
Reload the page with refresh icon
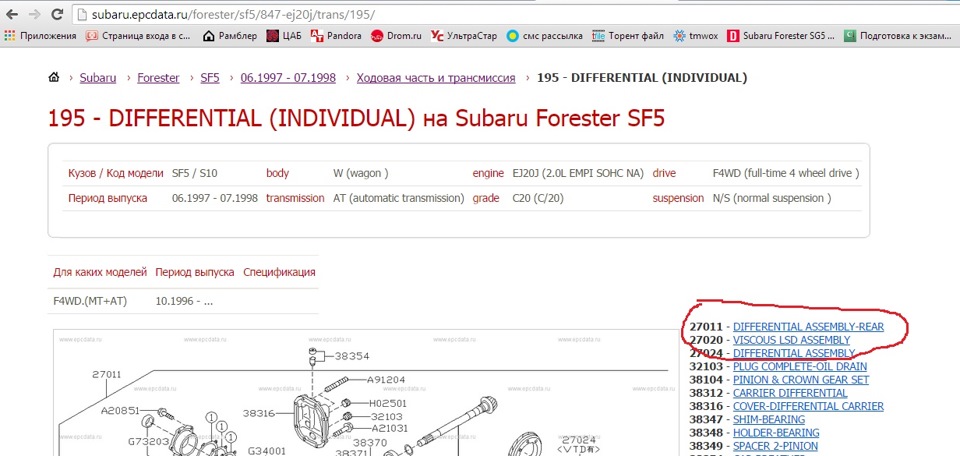(x=57, y=13)
